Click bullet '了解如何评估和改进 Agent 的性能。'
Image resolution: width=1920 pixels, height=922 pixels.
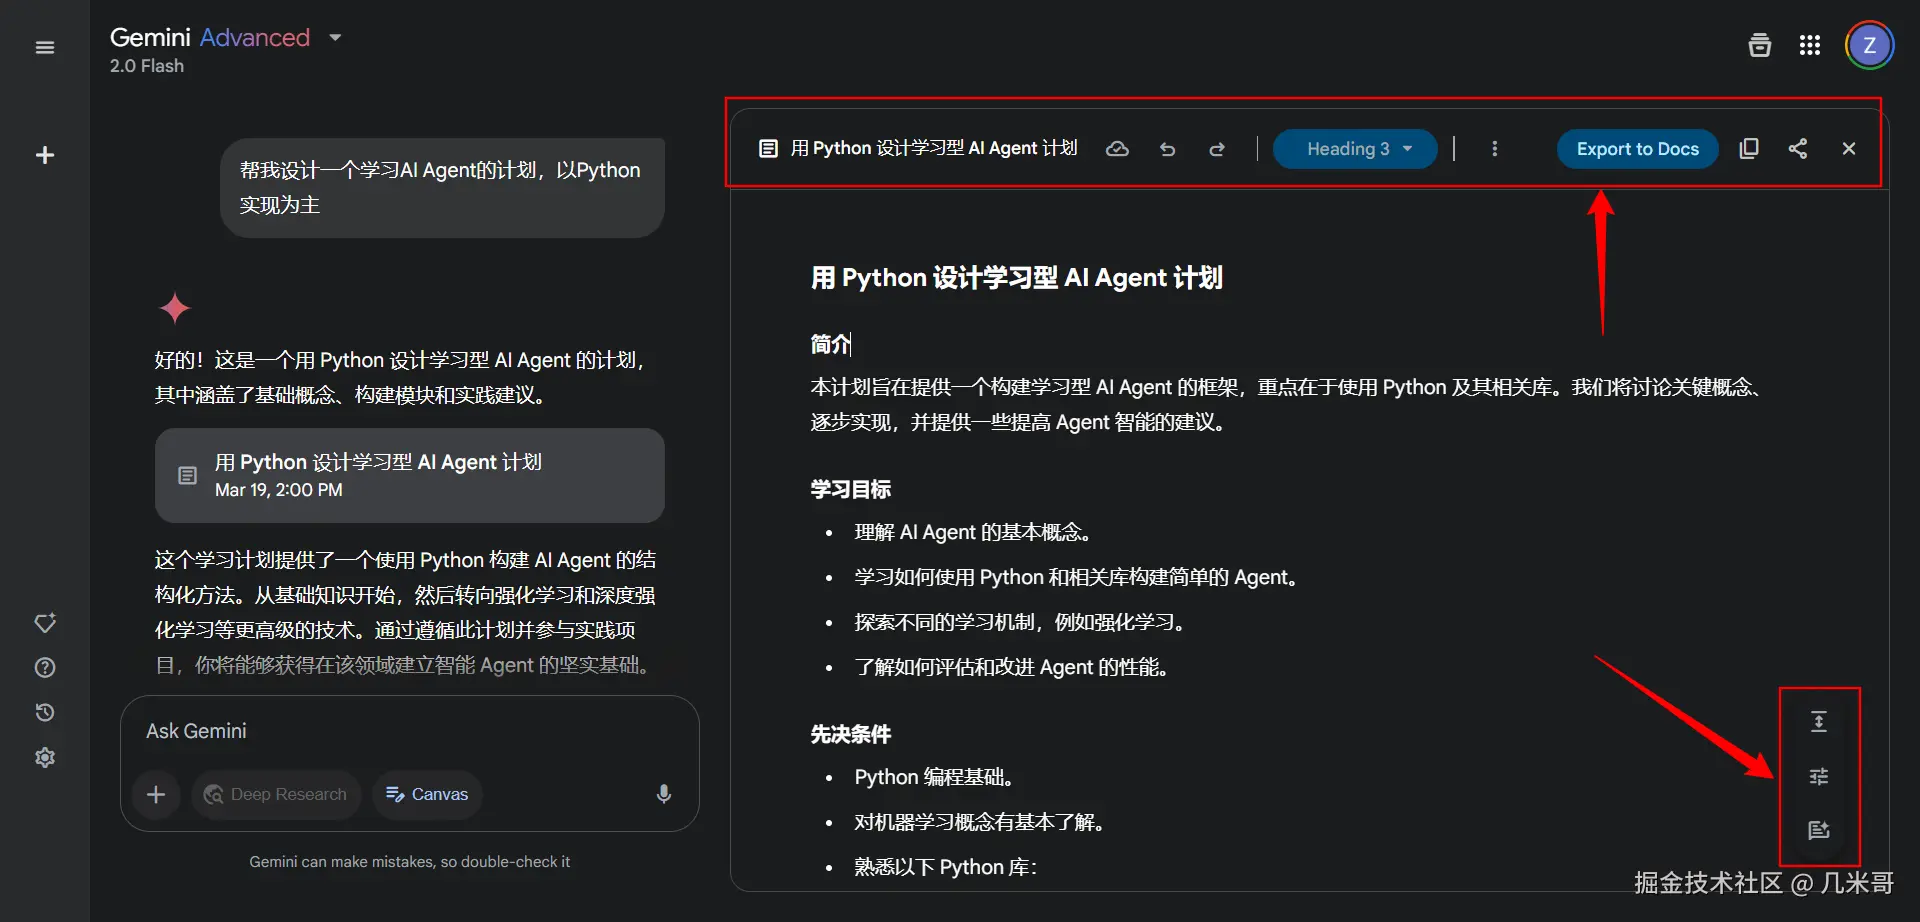click(x=1012, y=667)
